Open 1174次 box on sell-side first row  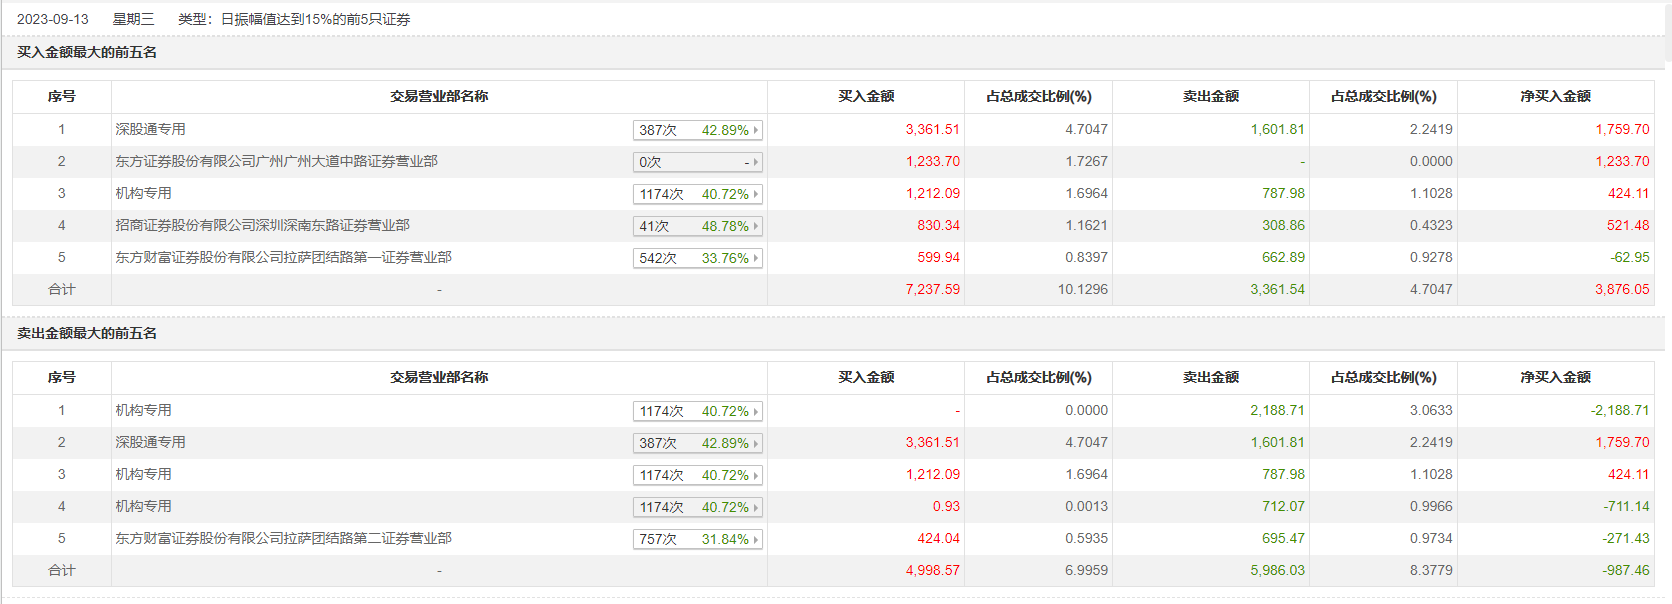[697, 411]
